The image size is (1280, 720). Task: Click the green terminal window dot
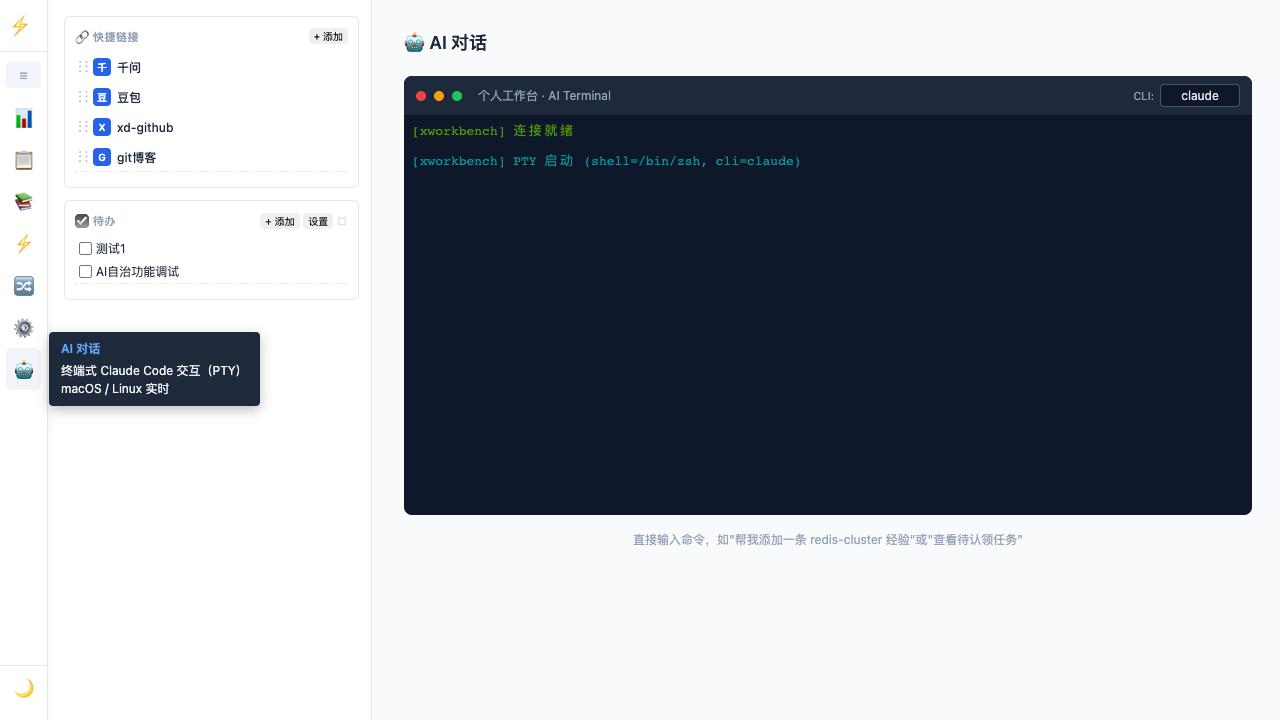[x=457, y=96]
